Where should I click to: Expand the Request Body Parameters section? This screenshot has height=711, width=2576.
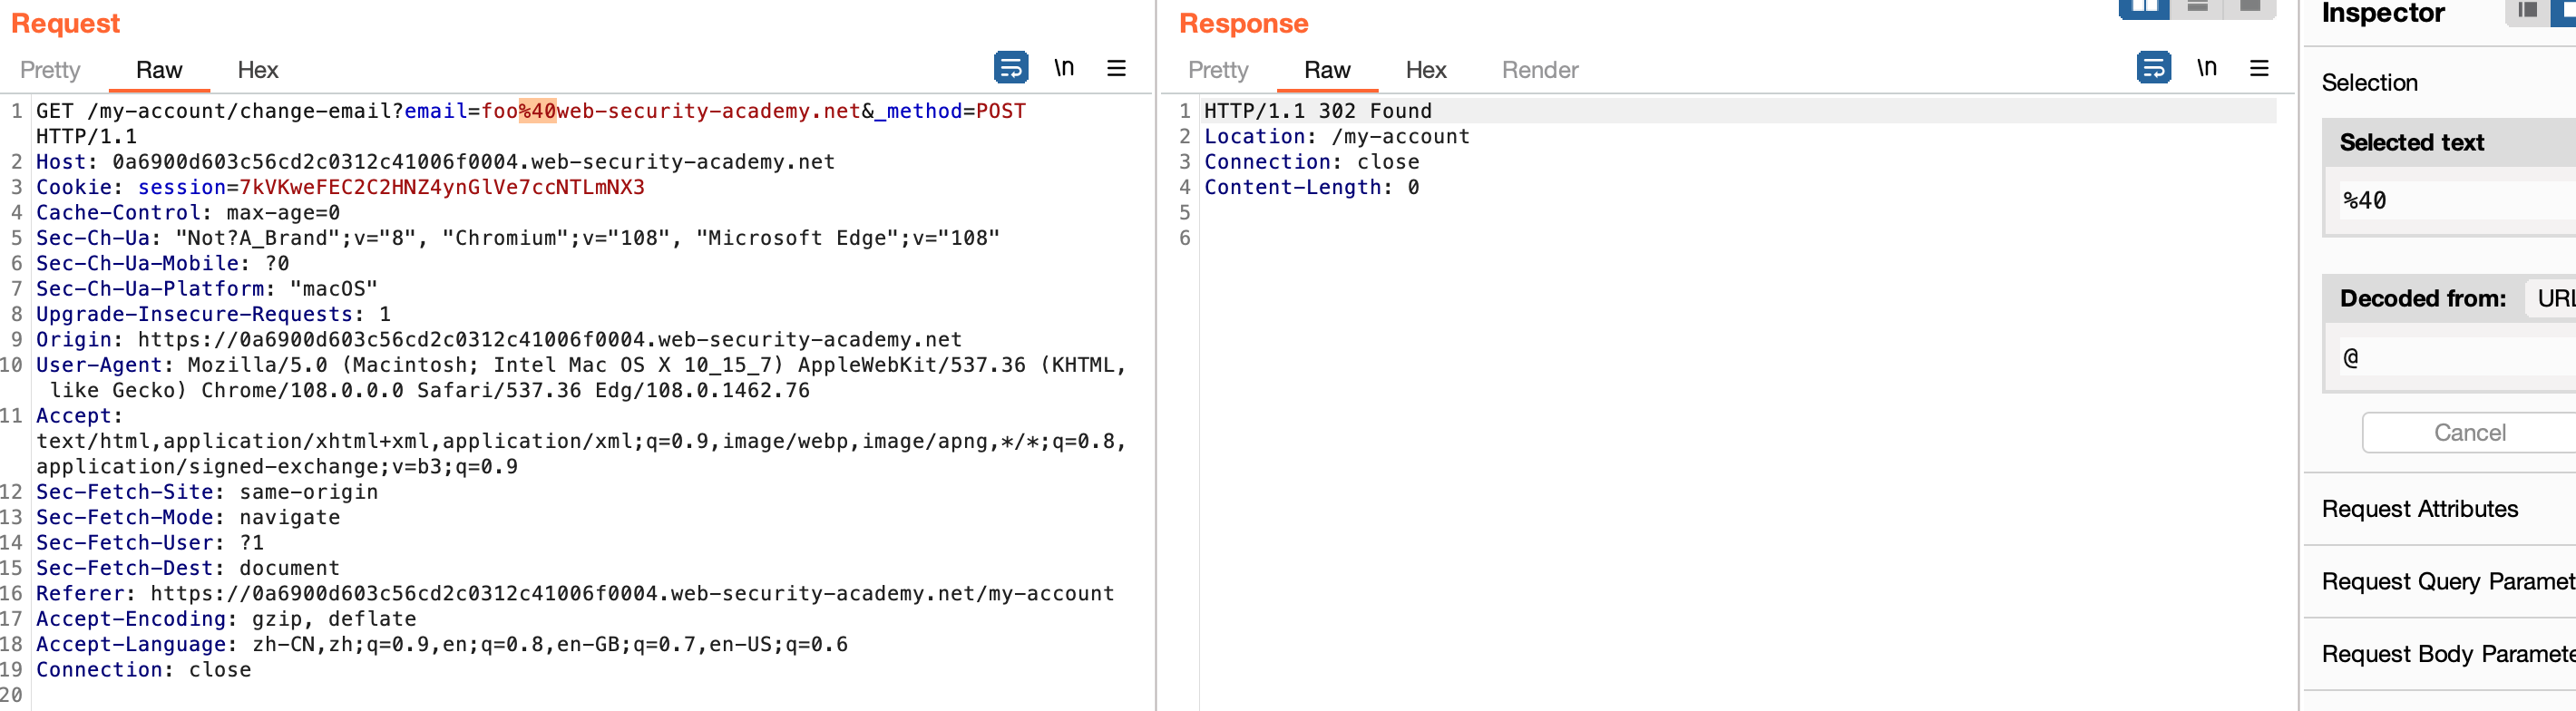tap(2440, 654)
